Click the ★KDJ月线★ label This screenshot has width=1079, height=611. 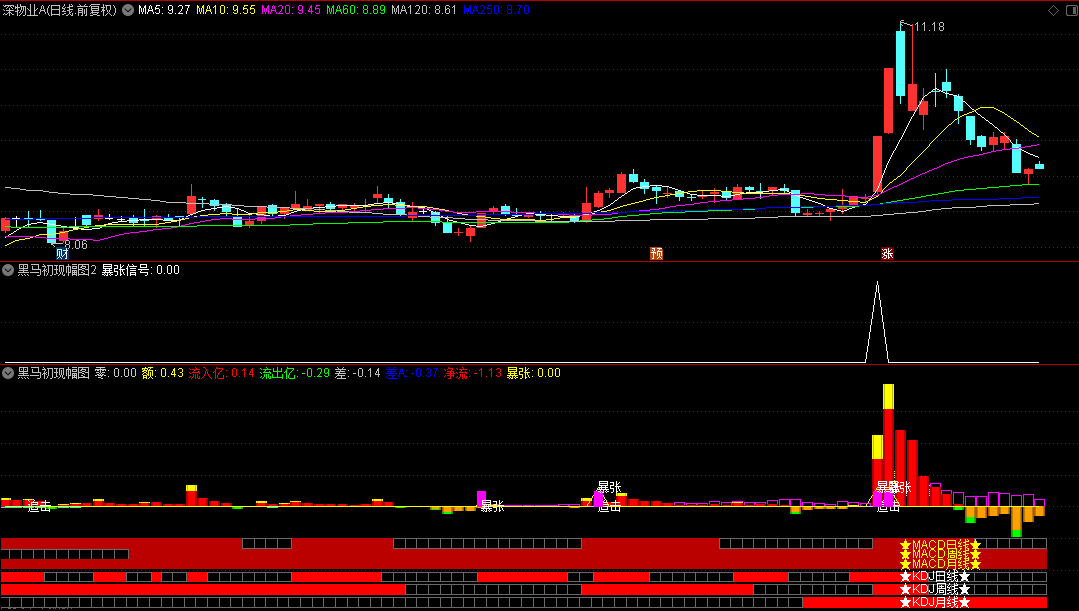(x=935, y=603)
